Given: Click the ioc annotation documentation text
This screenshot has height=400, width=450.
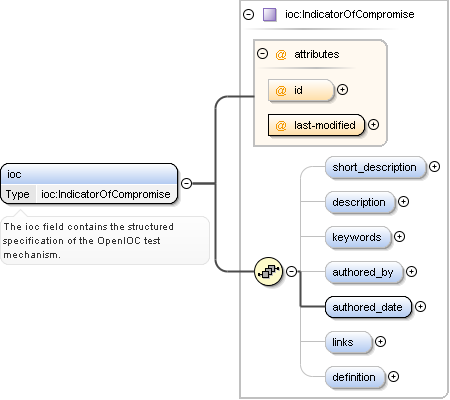Looking at the screenshot, I should click(x=88, y=241).
